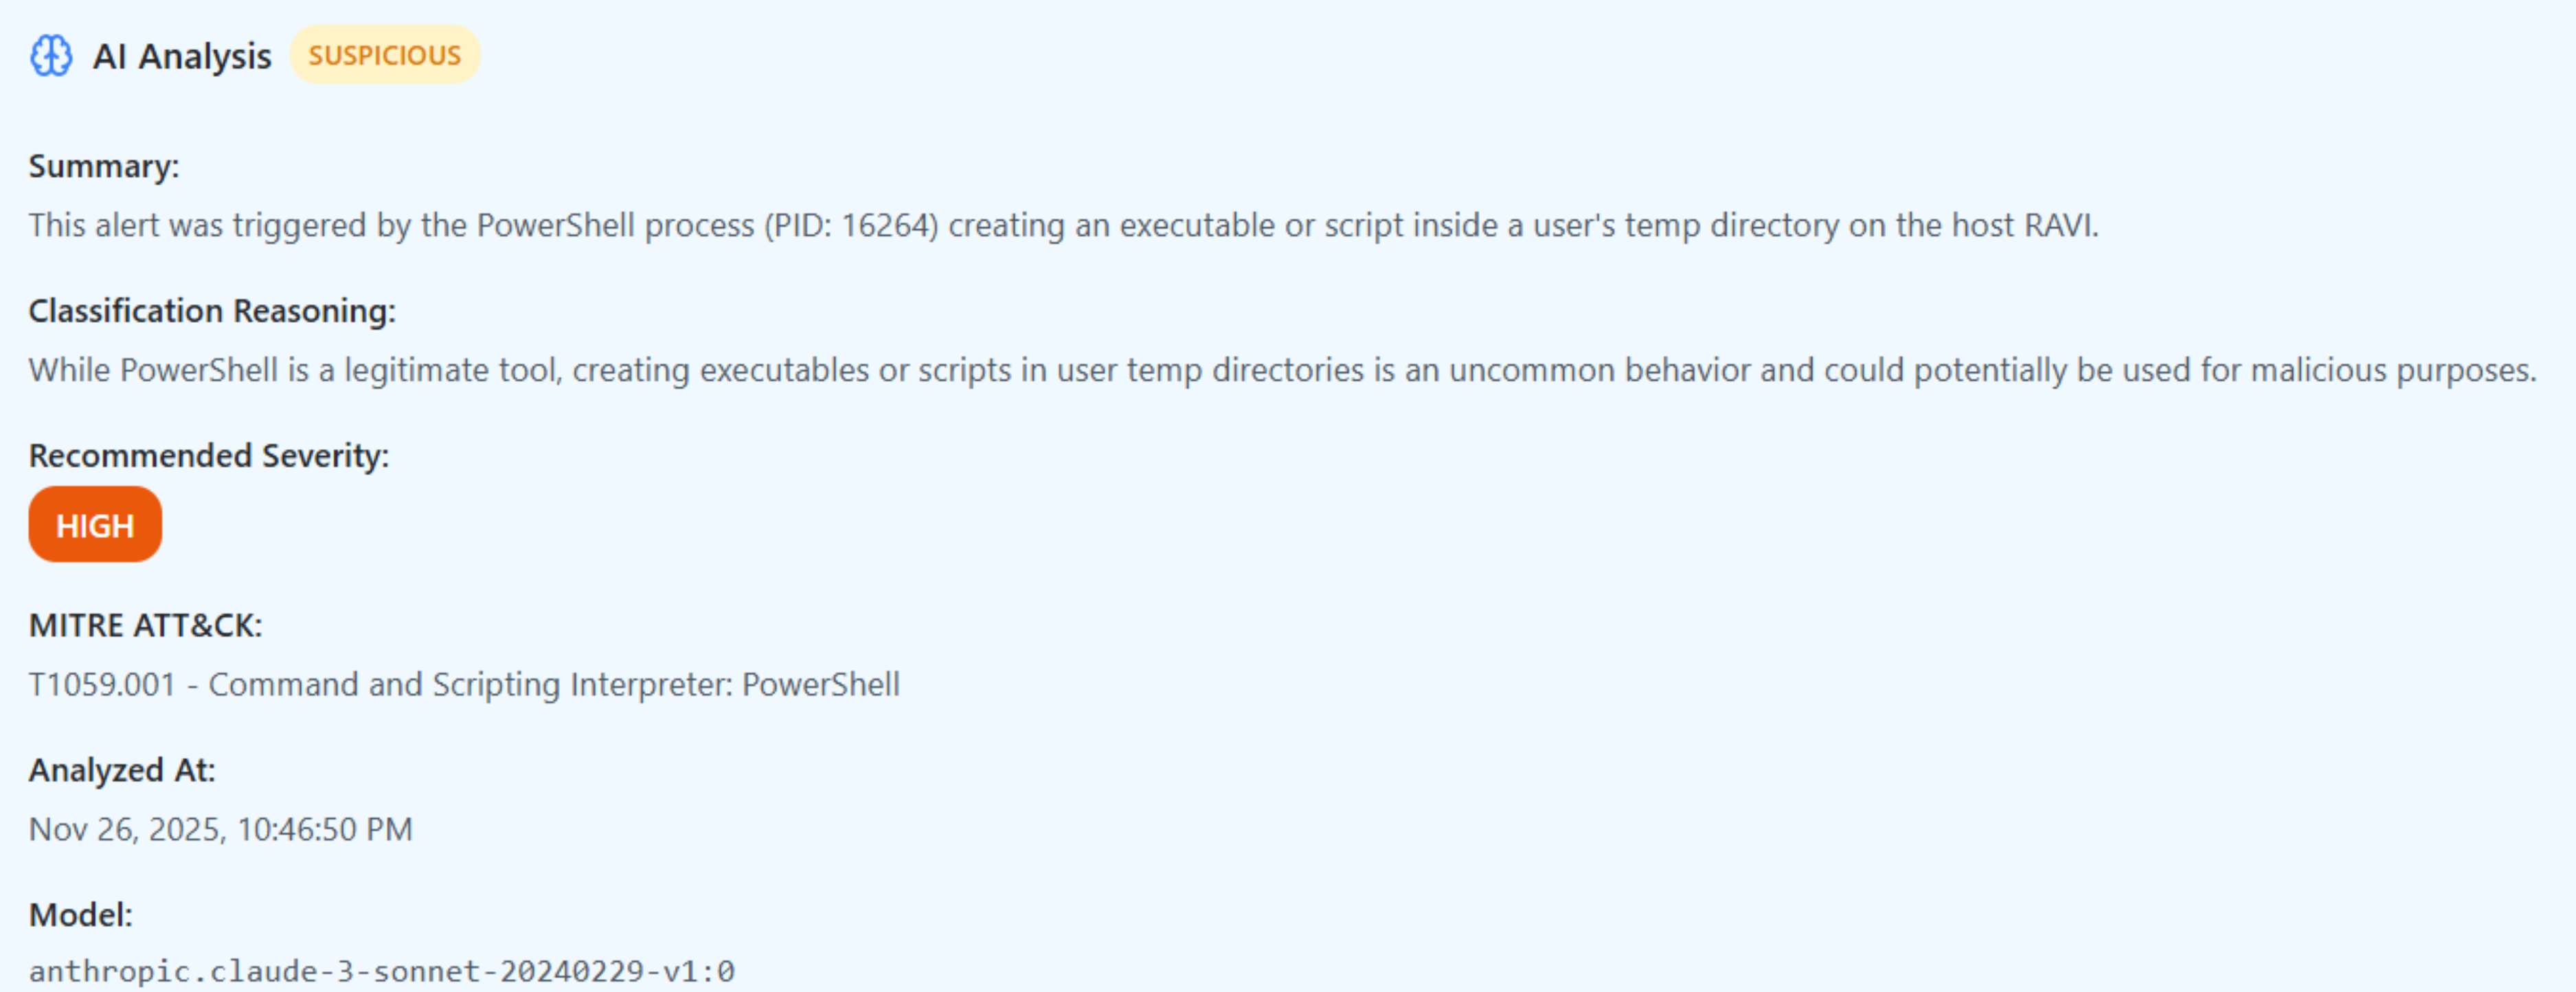Click the AI Analysis brain icon
Image resolution: width=2576 pixels, height=992 pixels.
click(x=50, y=55)
